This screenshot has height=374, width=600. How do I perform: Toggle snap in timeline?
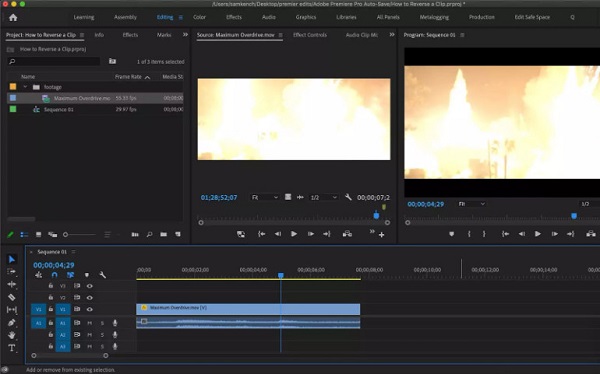[54, 275]
